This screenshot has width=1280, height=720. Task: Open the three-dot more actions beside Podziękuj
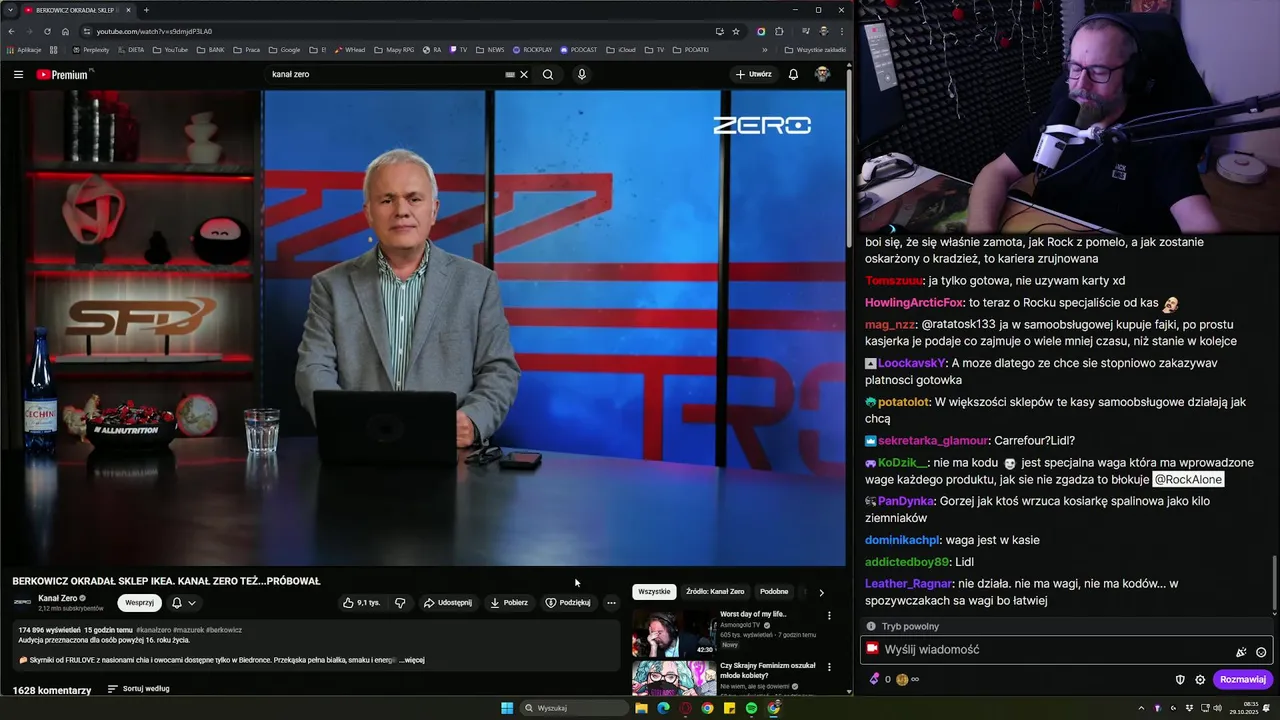pyautogui.click(x=611, y=603)
